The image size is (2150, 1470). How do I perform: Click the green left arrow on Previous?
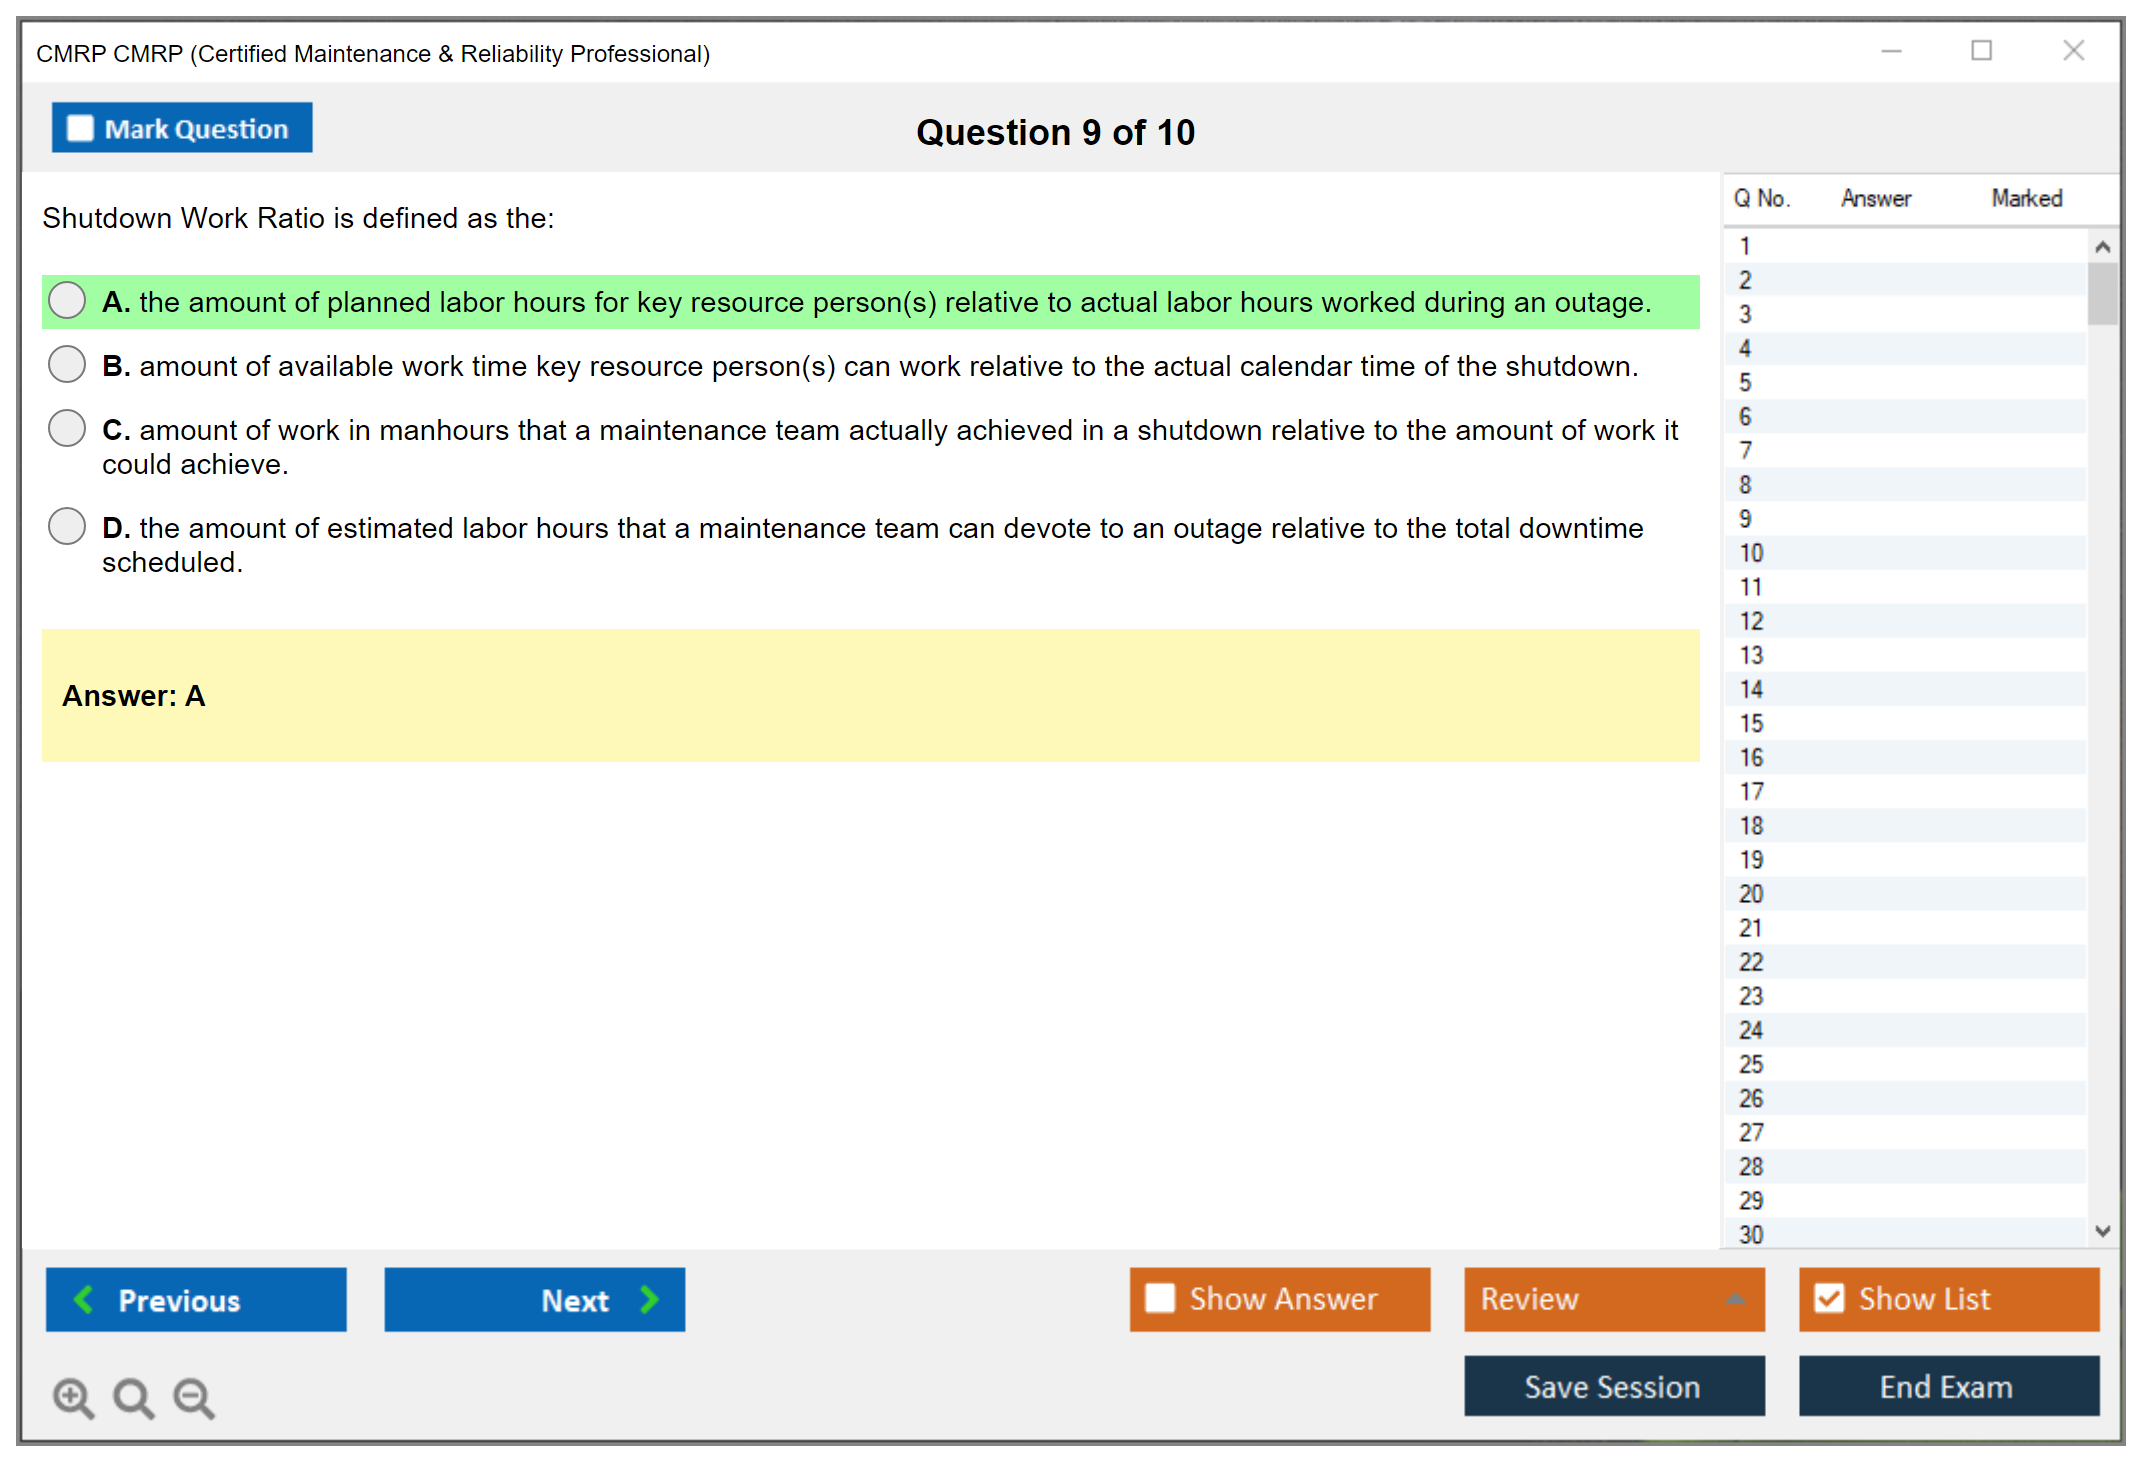pos(84,1299)
